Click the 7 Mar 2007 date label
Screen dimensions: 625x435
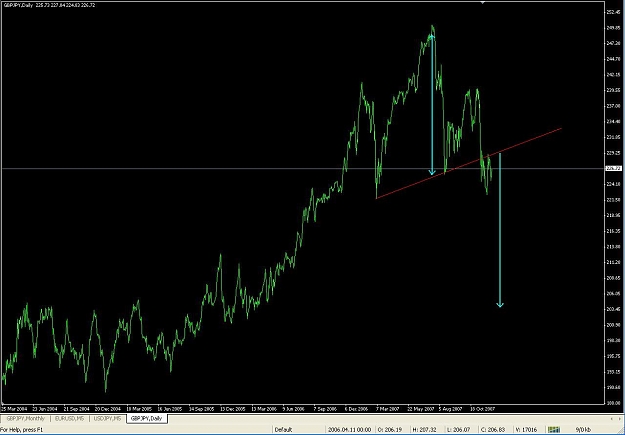tap(388, 409)
